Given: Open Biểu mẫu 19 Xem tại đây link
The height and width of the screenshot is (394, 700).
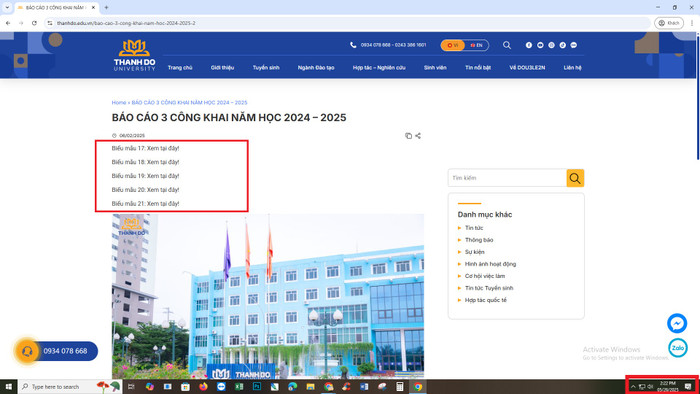Looking at the screenshot, I should pos(145,176).
